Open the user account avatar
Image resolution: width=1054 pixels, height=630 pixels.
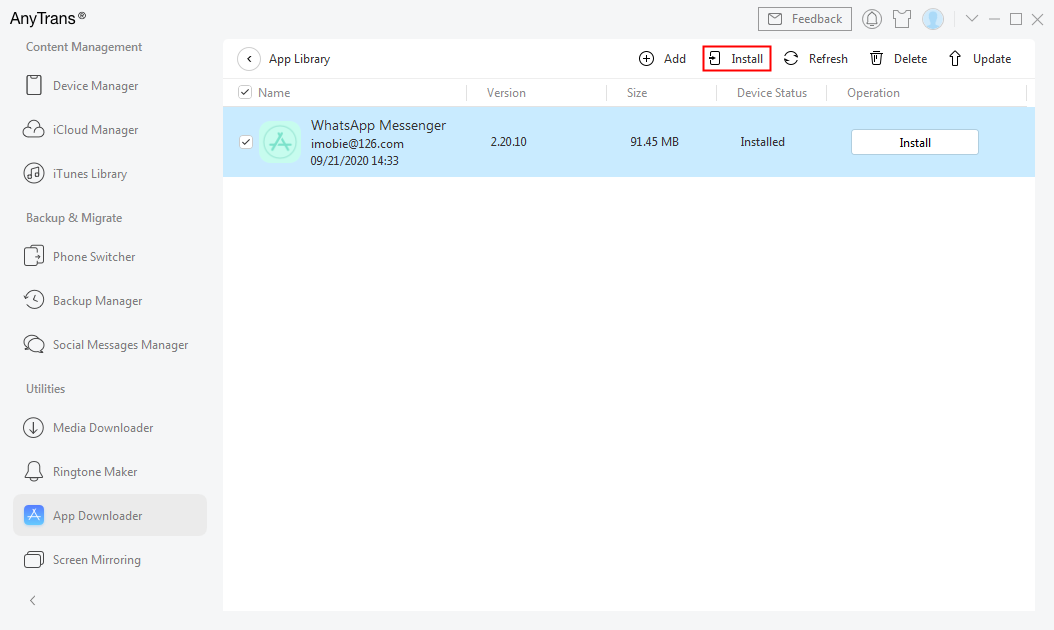(x=933, y=19)
